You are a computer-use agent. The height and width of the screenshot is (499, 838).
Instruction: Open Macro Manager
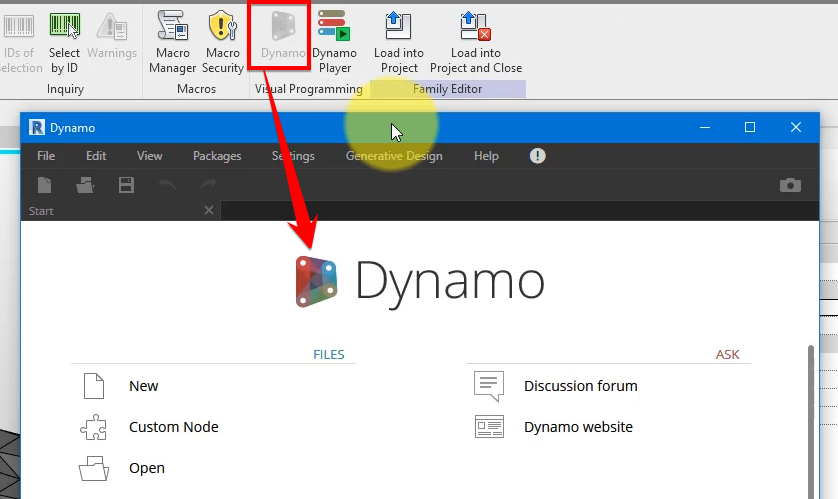click(x=173, y=44)
